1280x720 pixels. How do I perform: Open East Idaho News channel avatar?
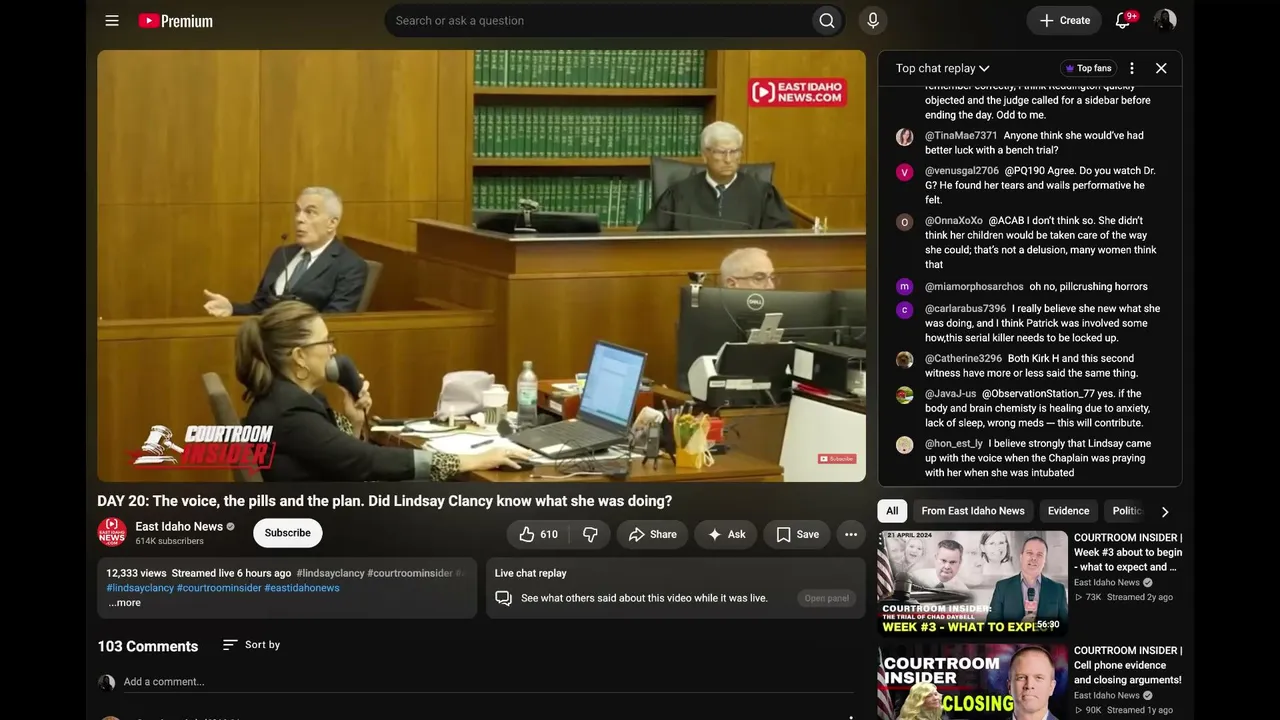click(112, 533)
